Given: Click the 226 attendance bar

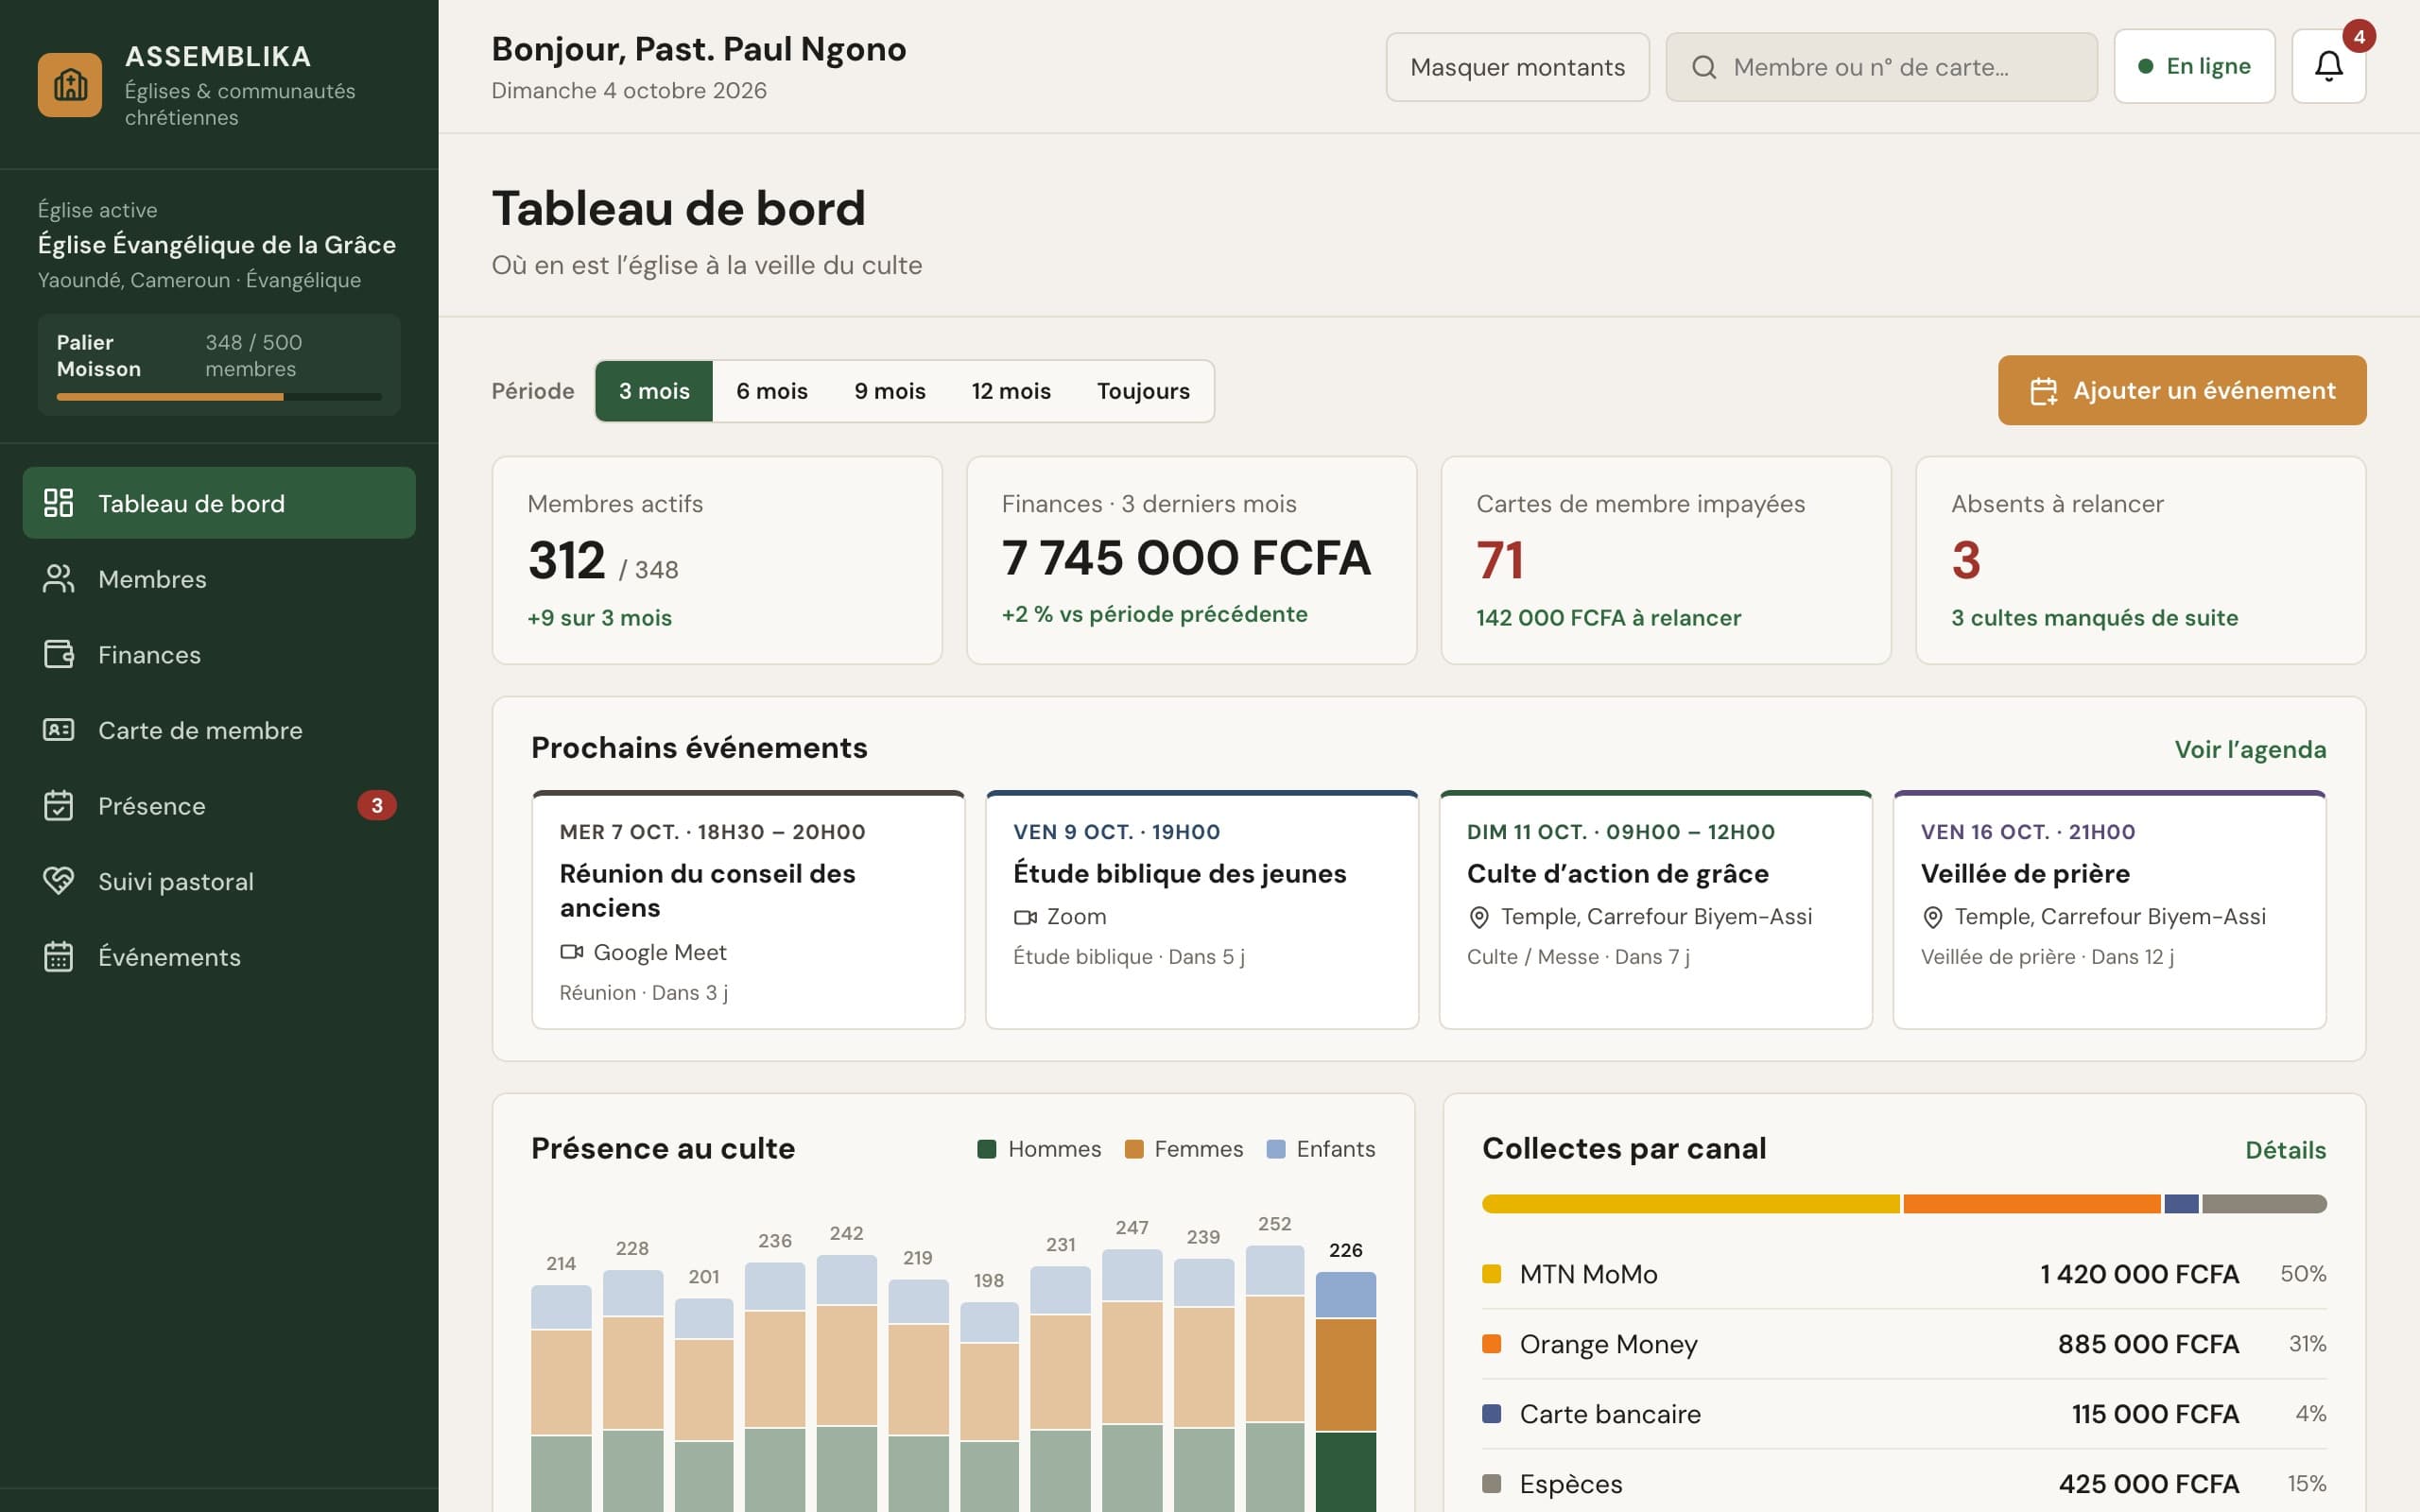Looking at the screenshot, I should tap(1345, 1391).
